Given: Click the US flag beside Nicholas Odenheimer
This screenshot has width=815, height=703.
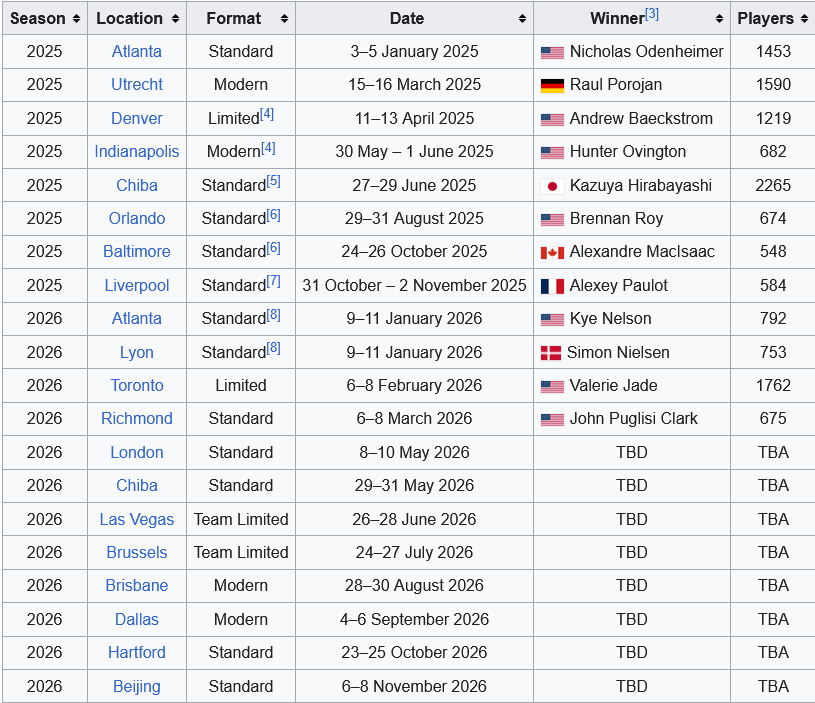Looking at the screenshot, I should tap(552, 52).
